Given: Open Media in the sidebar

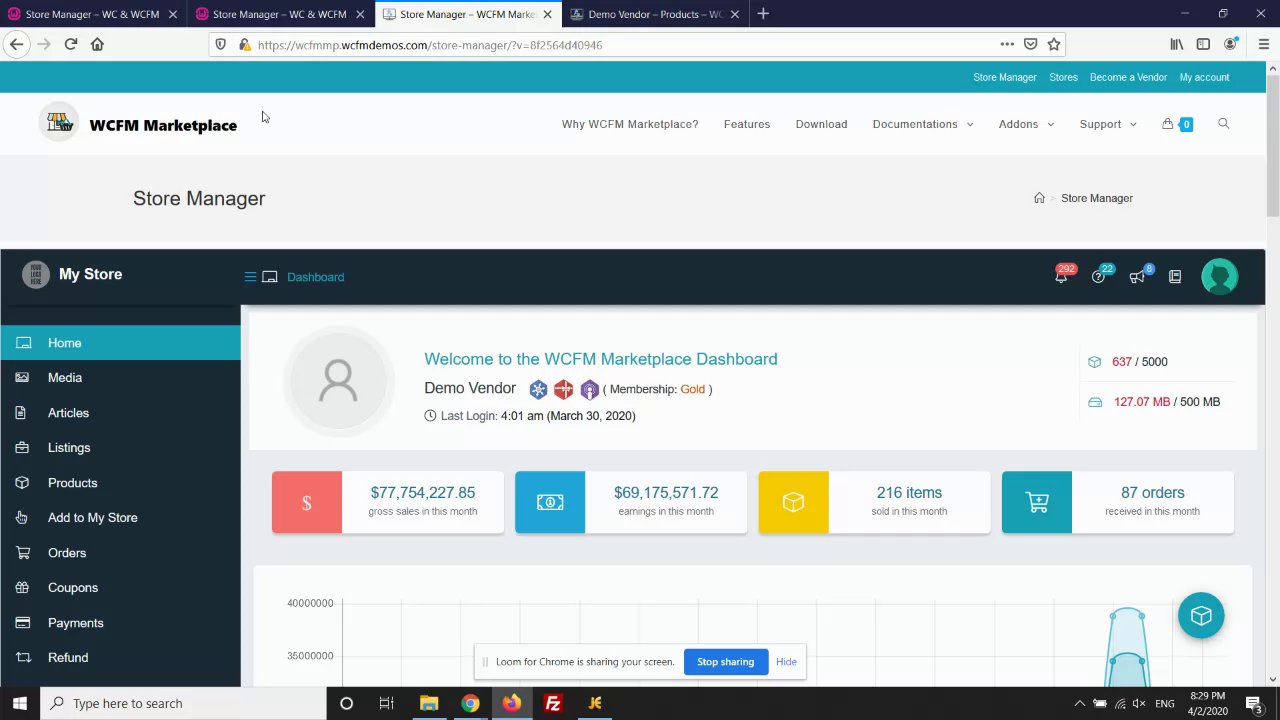Looking at the screenshot, I should pos(120,378).
